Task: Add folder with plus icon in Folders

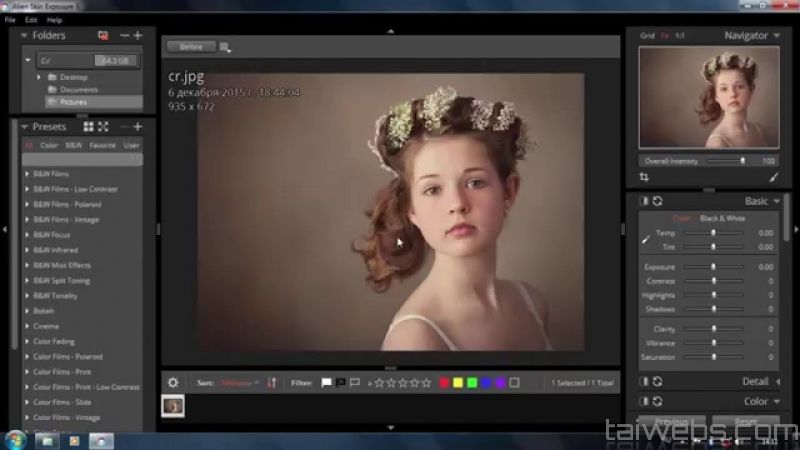Action: pos(138,35)
